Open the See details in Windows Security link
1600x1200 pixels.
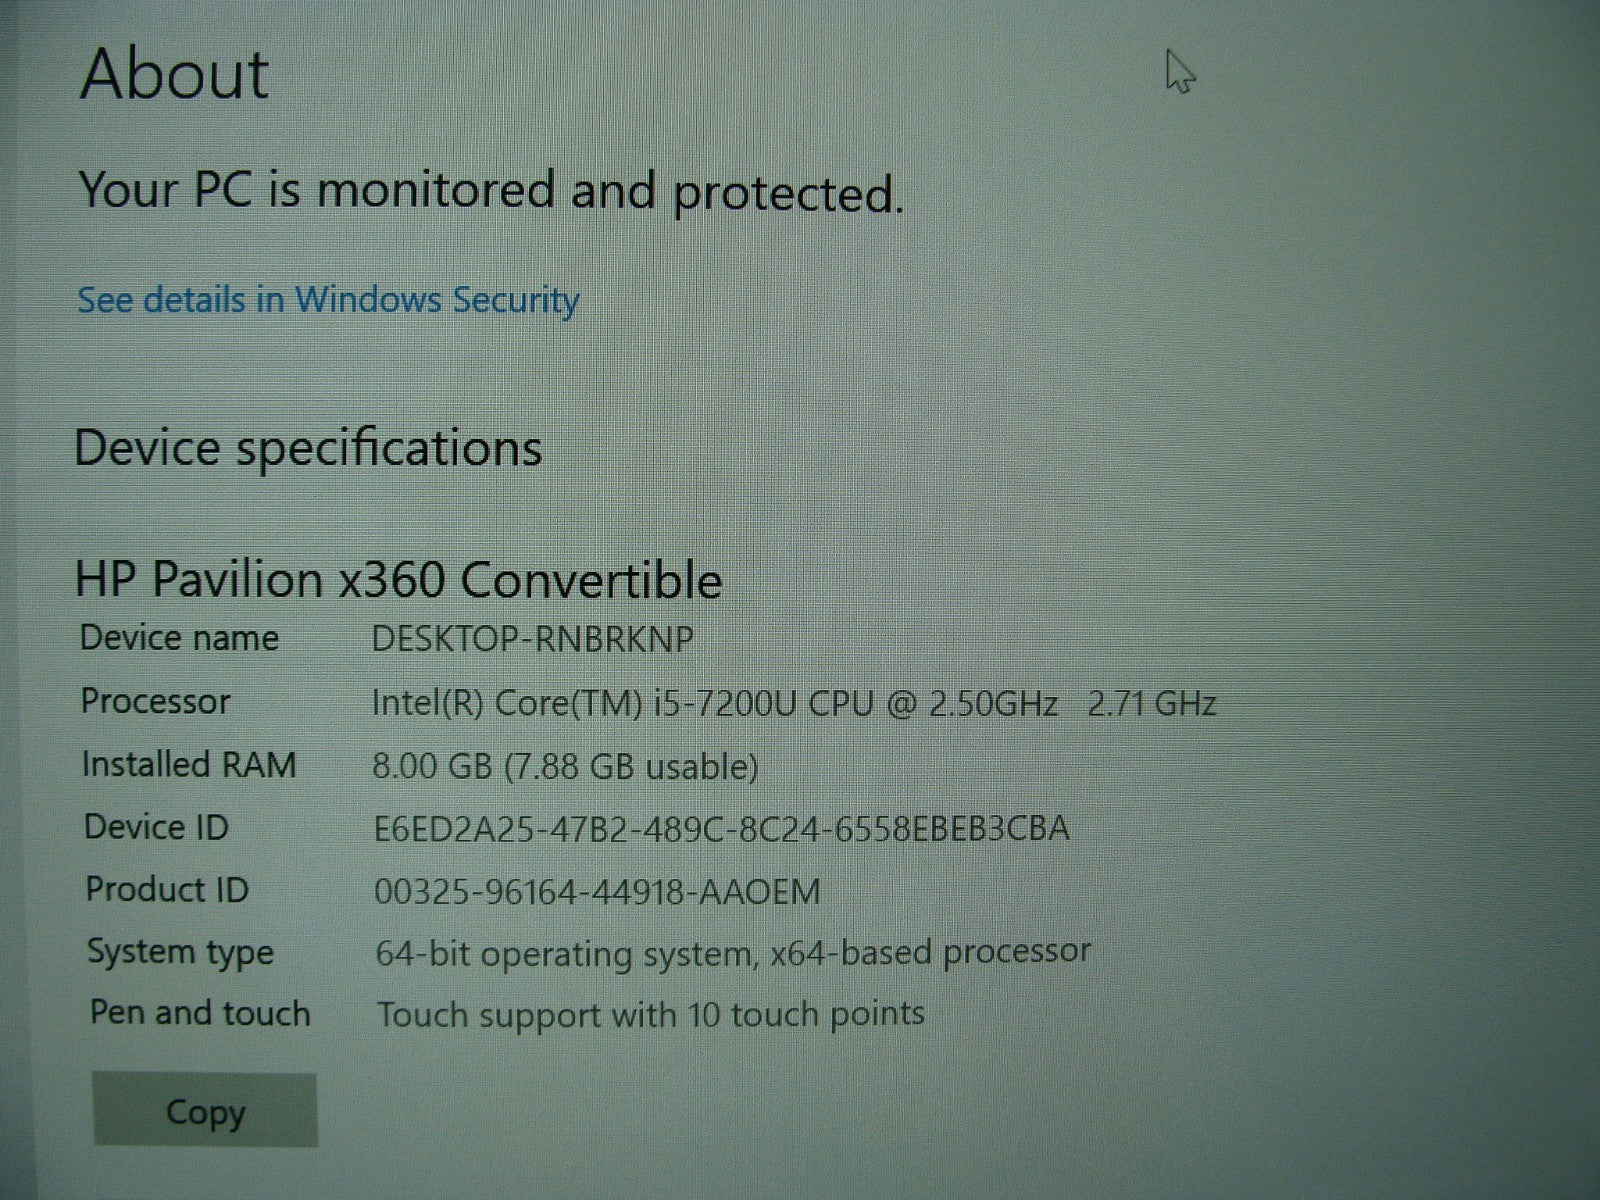pyautogui.click(x=328, y=300)
